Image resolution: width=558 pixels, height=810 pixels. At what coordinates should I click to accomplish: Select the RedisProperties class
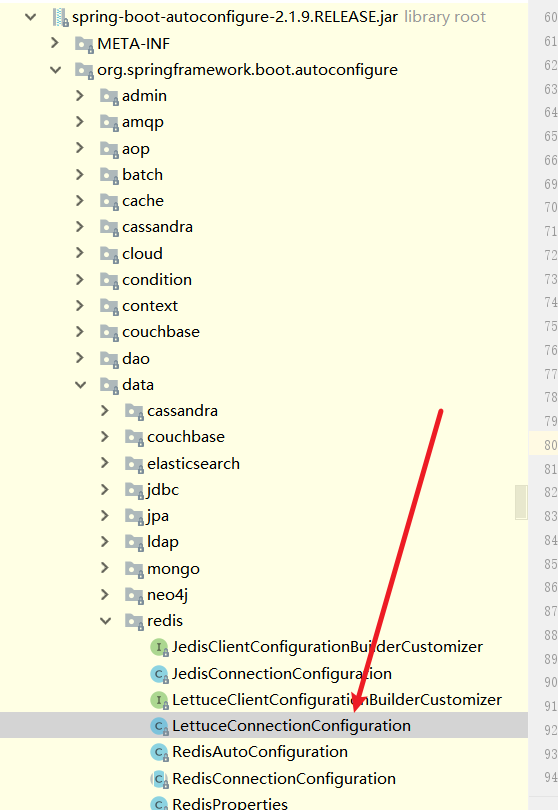coord(230,803)
